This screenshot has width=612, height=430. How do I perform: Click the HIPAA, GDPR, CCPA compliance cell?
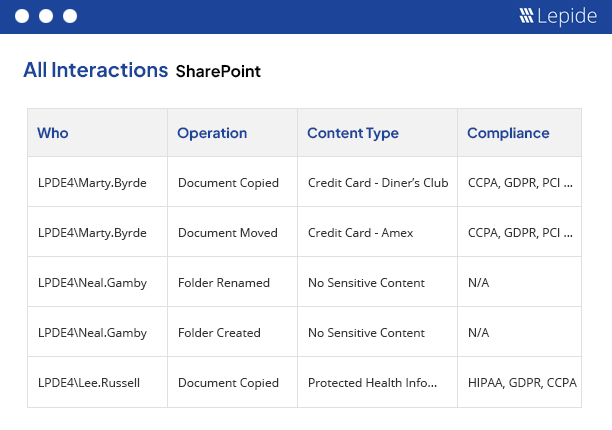[x=521, y=383]
